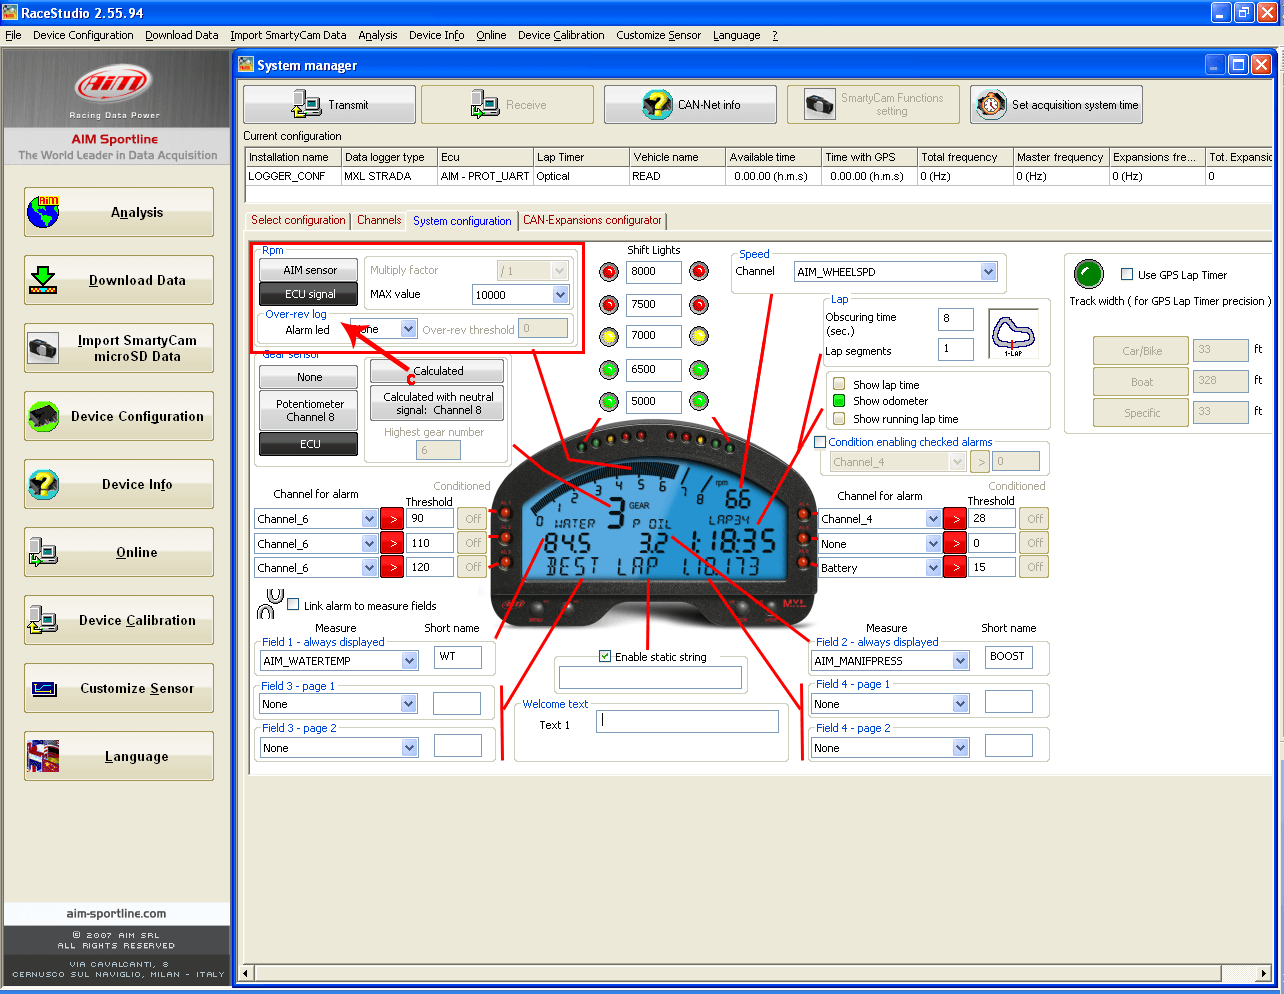The image size is (1284, 994).
Task: Click the left red shift light beside 8000
Action: coord(609,271)
